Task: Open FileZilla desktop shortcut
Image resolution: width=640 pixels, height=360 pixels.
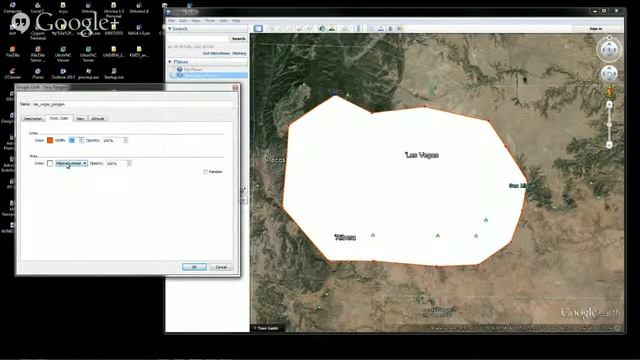Action: [x=13, y=52]
